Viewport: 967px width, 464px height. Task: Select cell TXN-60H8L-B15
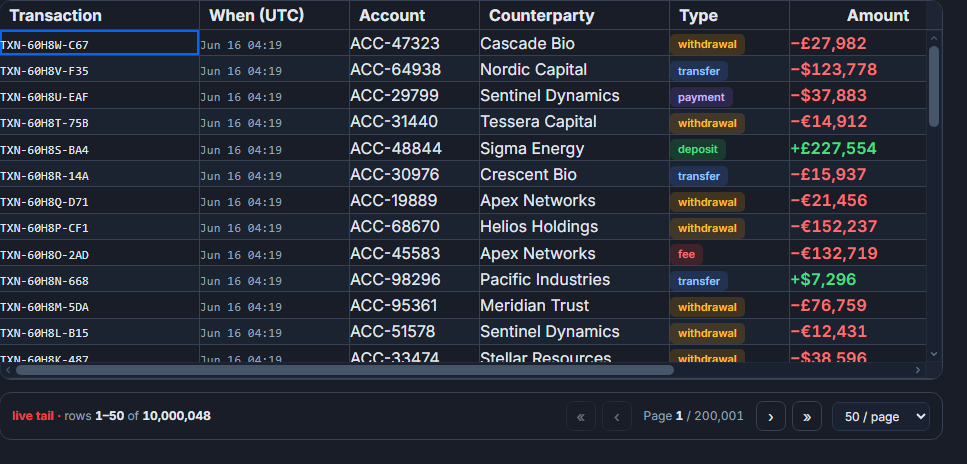[x=99, y=332]
